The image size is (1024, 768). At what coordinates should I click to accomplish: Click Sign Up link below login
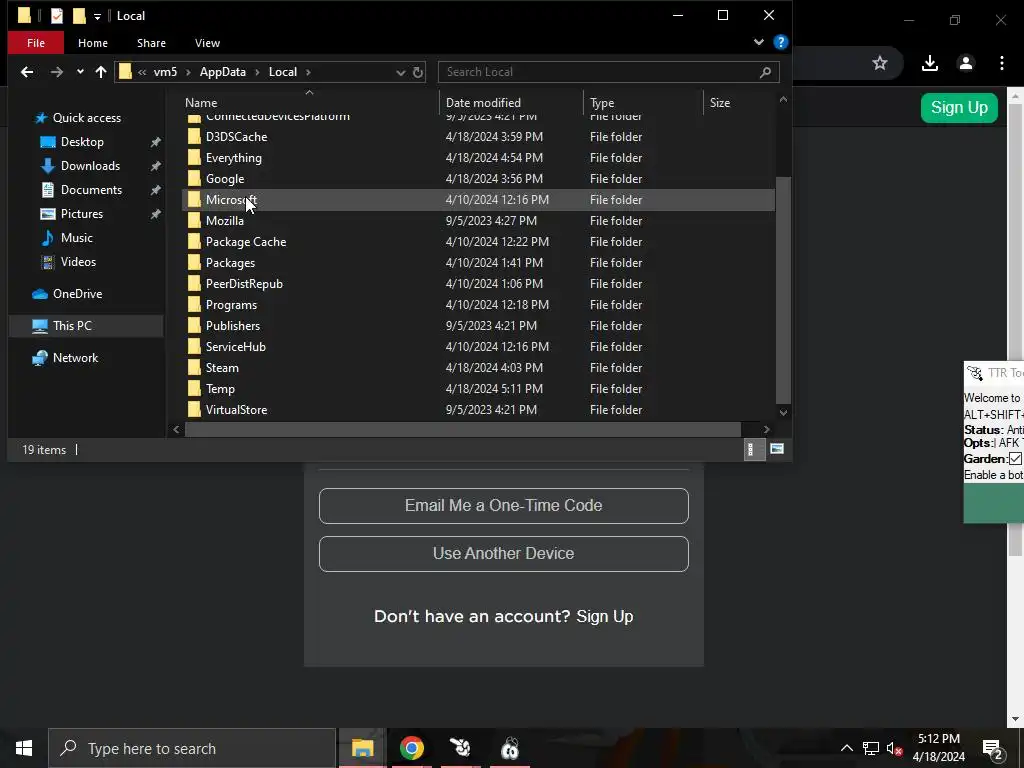[605, 616]
